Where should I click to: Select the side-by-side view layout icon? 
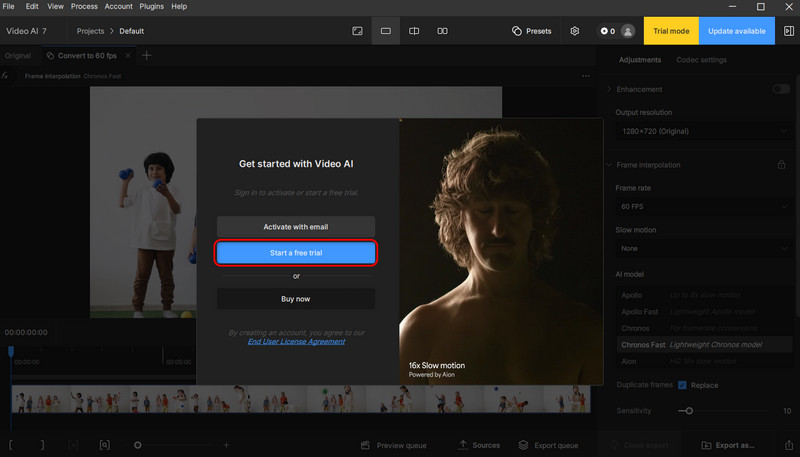pos(442,31)
